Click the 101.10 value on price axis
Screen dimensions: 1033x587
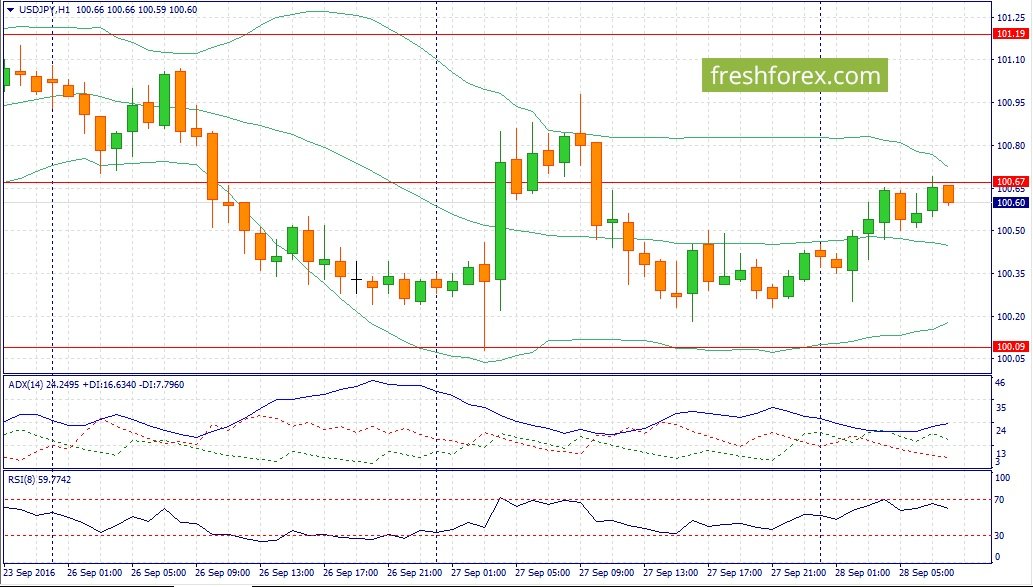click(x=1011, y=60)
